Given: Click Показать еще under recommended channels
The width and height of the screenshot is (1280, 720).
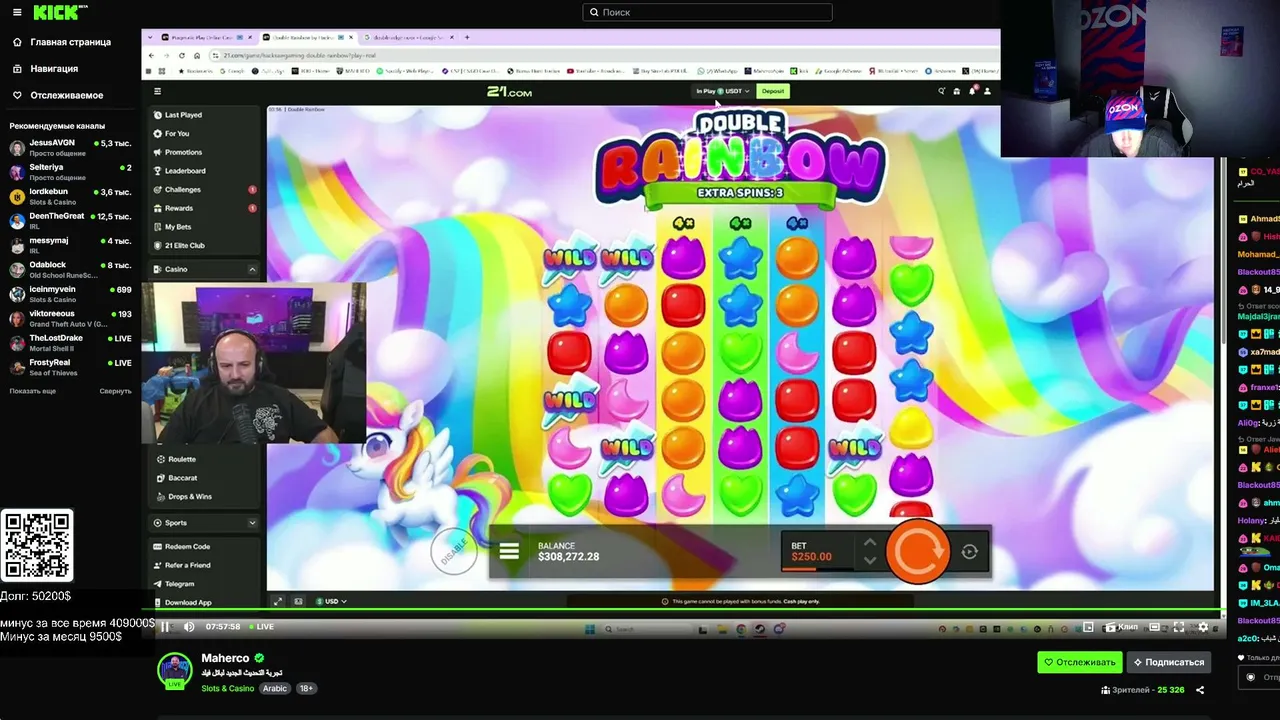Looking at the screenshot, I should (x=33, y=391).
